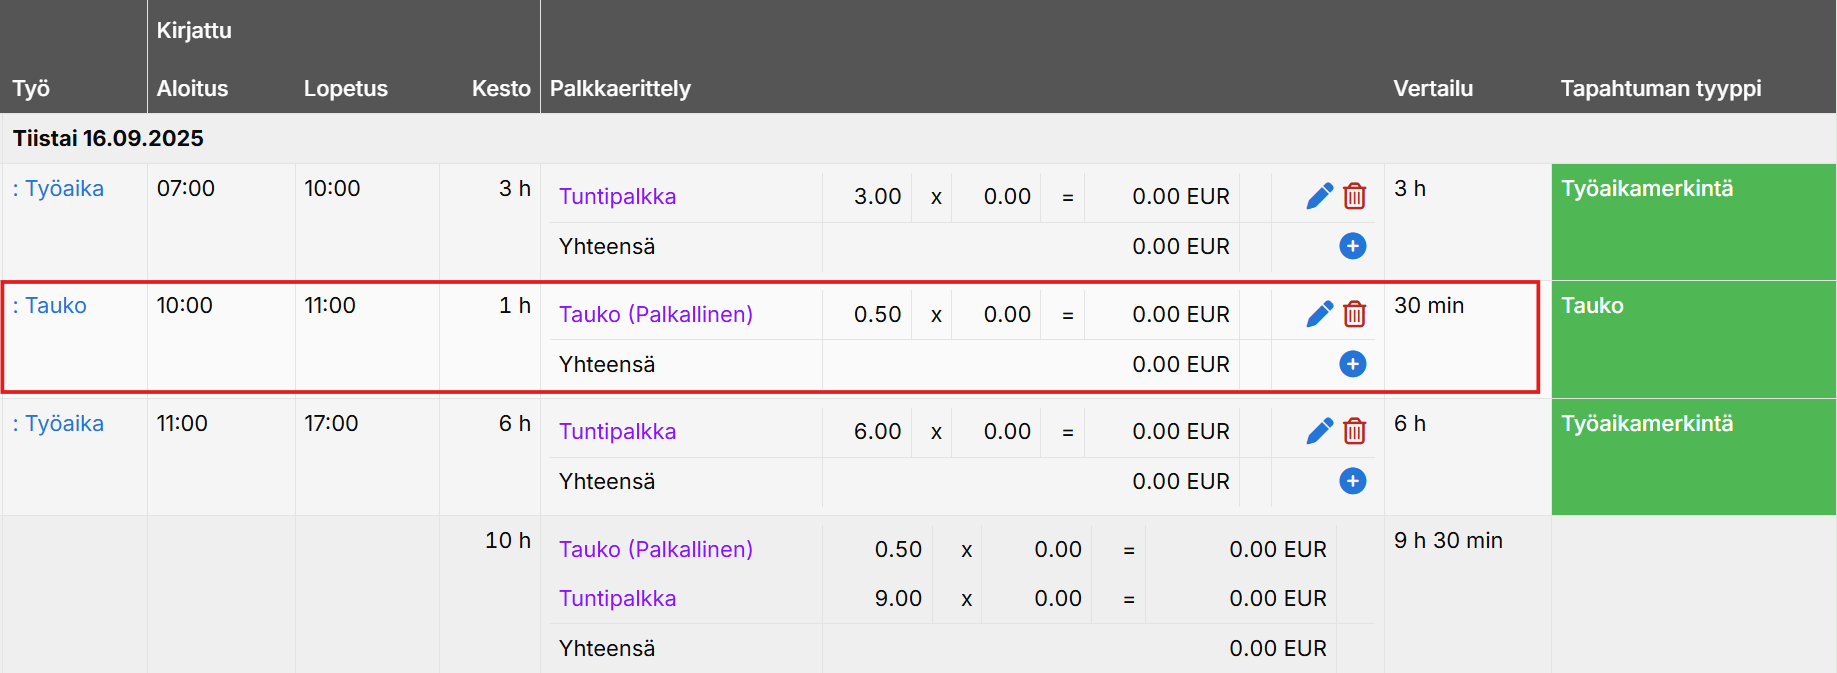Open the Tauko entry link at 10:00

[55, 306]
